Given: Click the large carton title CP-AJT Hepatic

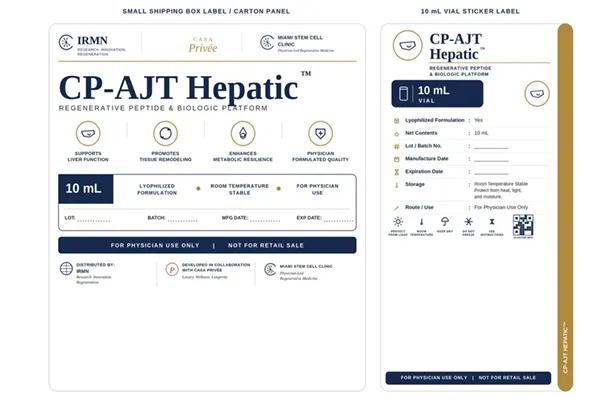Looking at the screenshot, I should tap(185, 88).
